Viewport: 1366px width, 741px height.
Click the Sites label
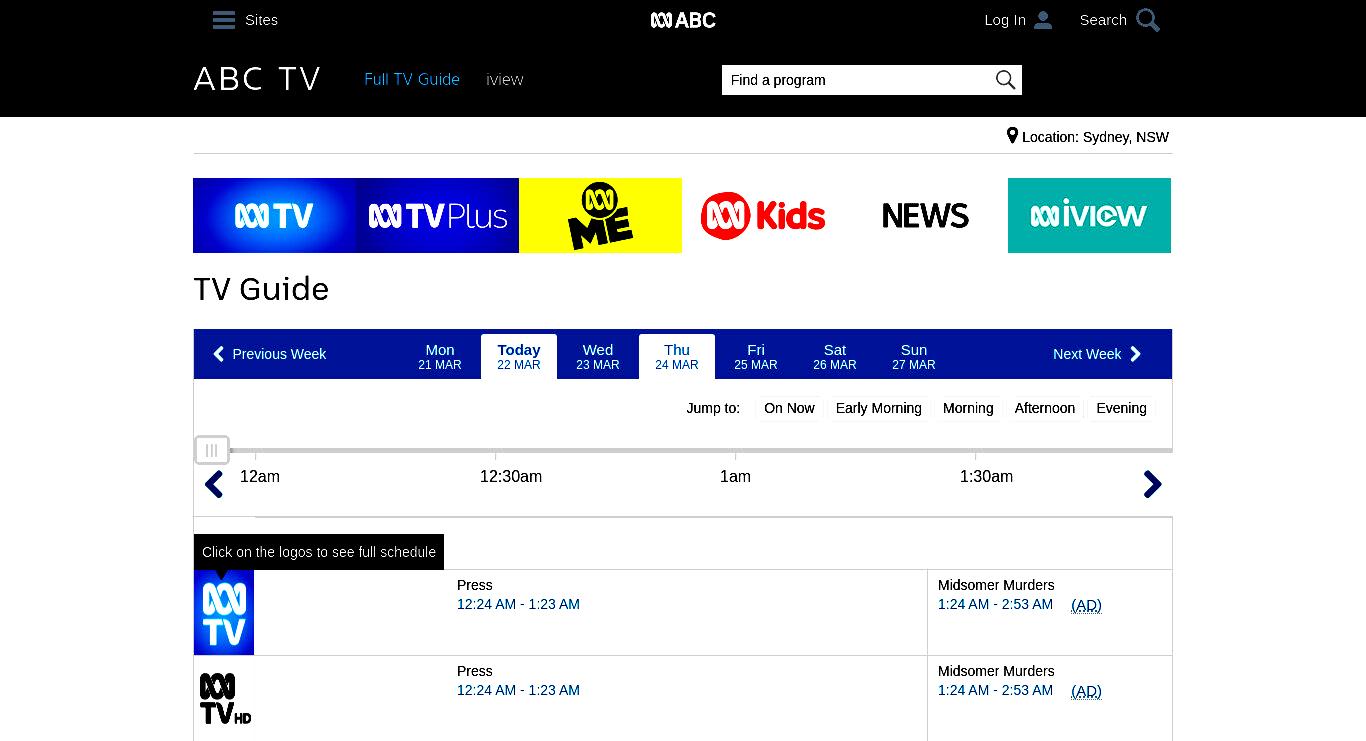tap(261, 20)
